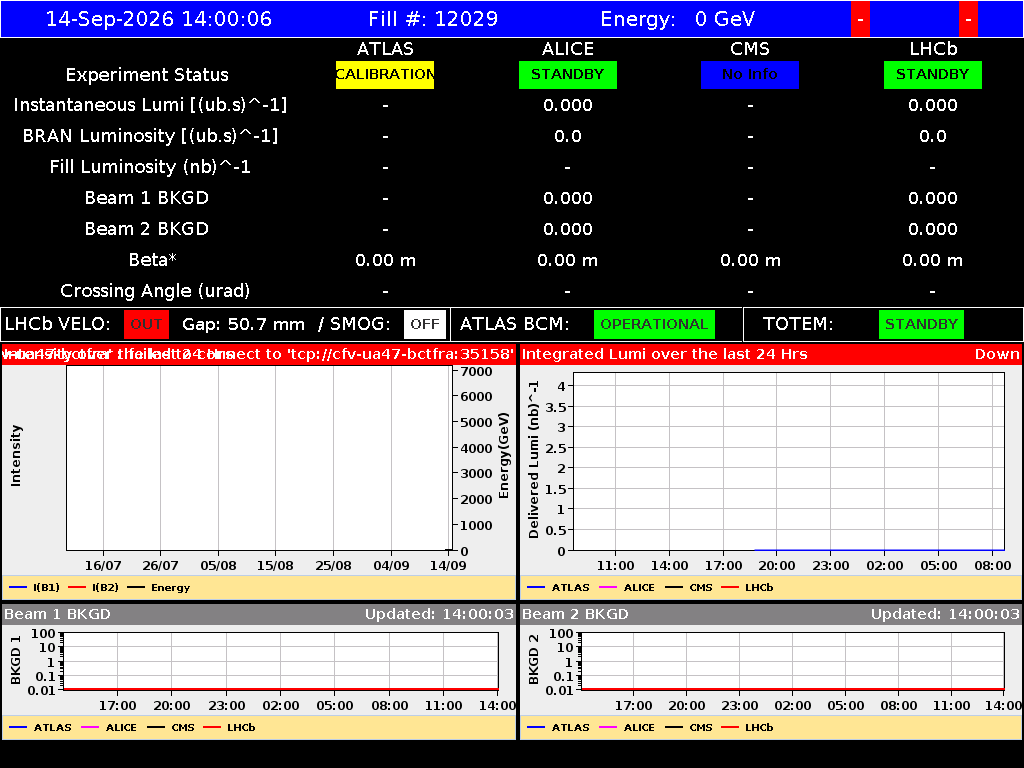Click LHCb Instantaneous Lumi value 0.000

tap(933, 105)
